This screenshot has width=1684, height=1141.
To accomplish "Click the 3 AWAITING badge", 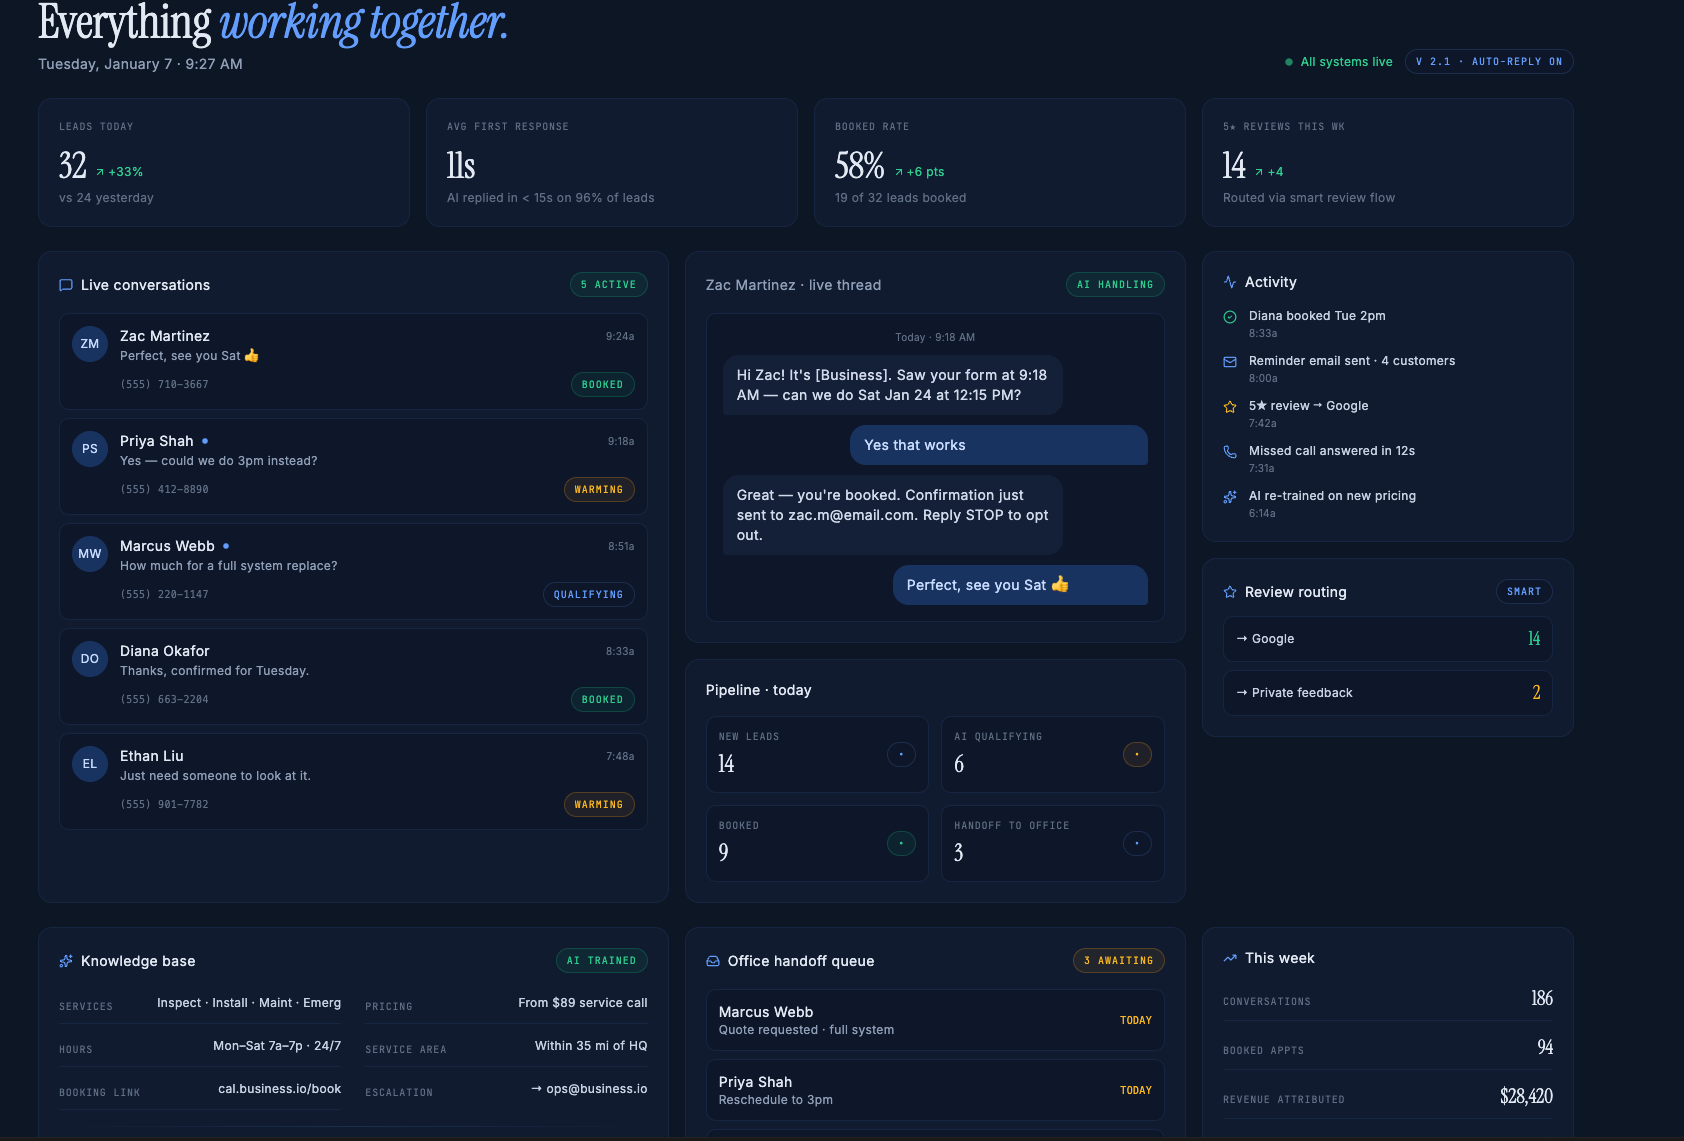I will point(1119,961).
